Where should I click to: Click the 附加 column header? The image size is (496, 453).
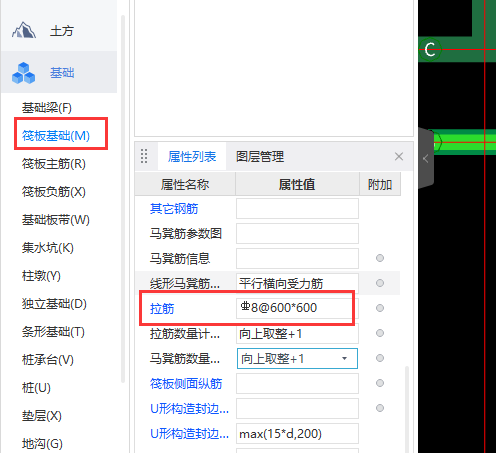(x=380, y=184)
